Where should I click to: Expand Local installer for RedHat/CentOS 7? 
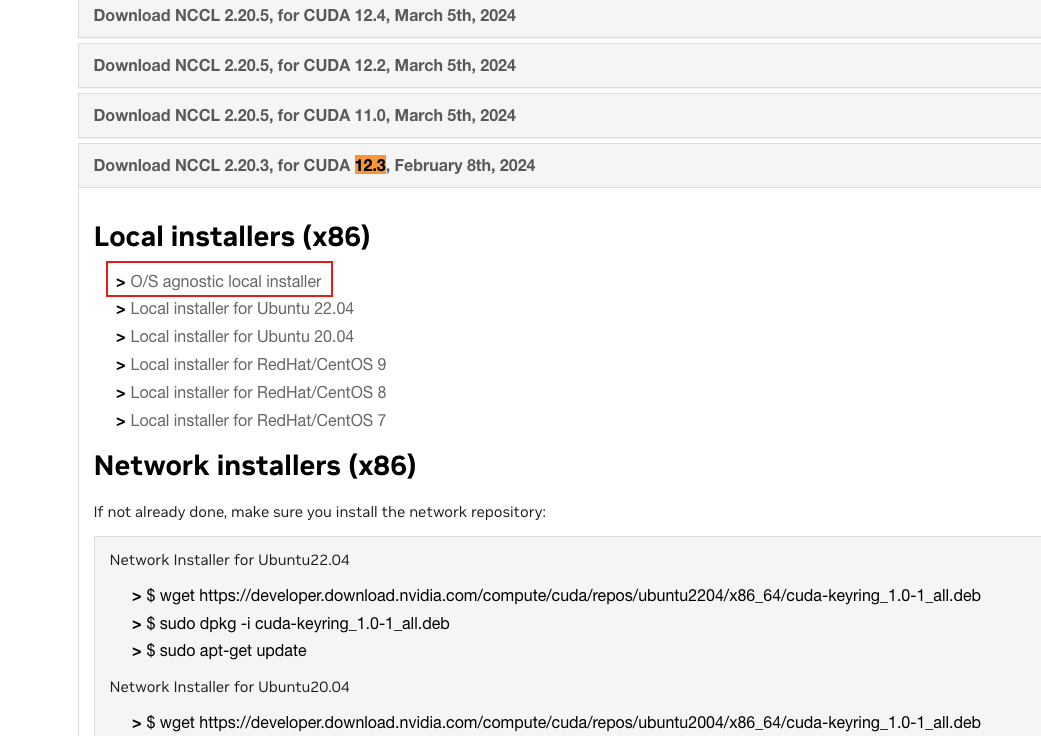(x=258, y=420)
